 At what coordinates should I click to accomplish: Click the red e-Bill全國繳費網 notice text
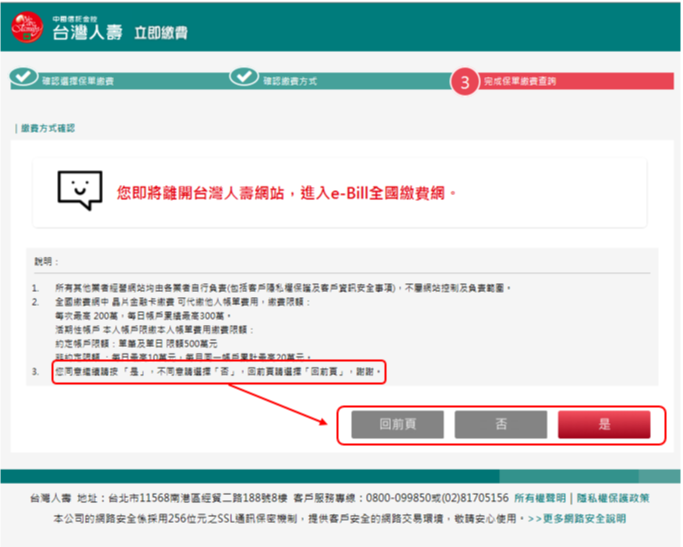[x=286, y=193]
